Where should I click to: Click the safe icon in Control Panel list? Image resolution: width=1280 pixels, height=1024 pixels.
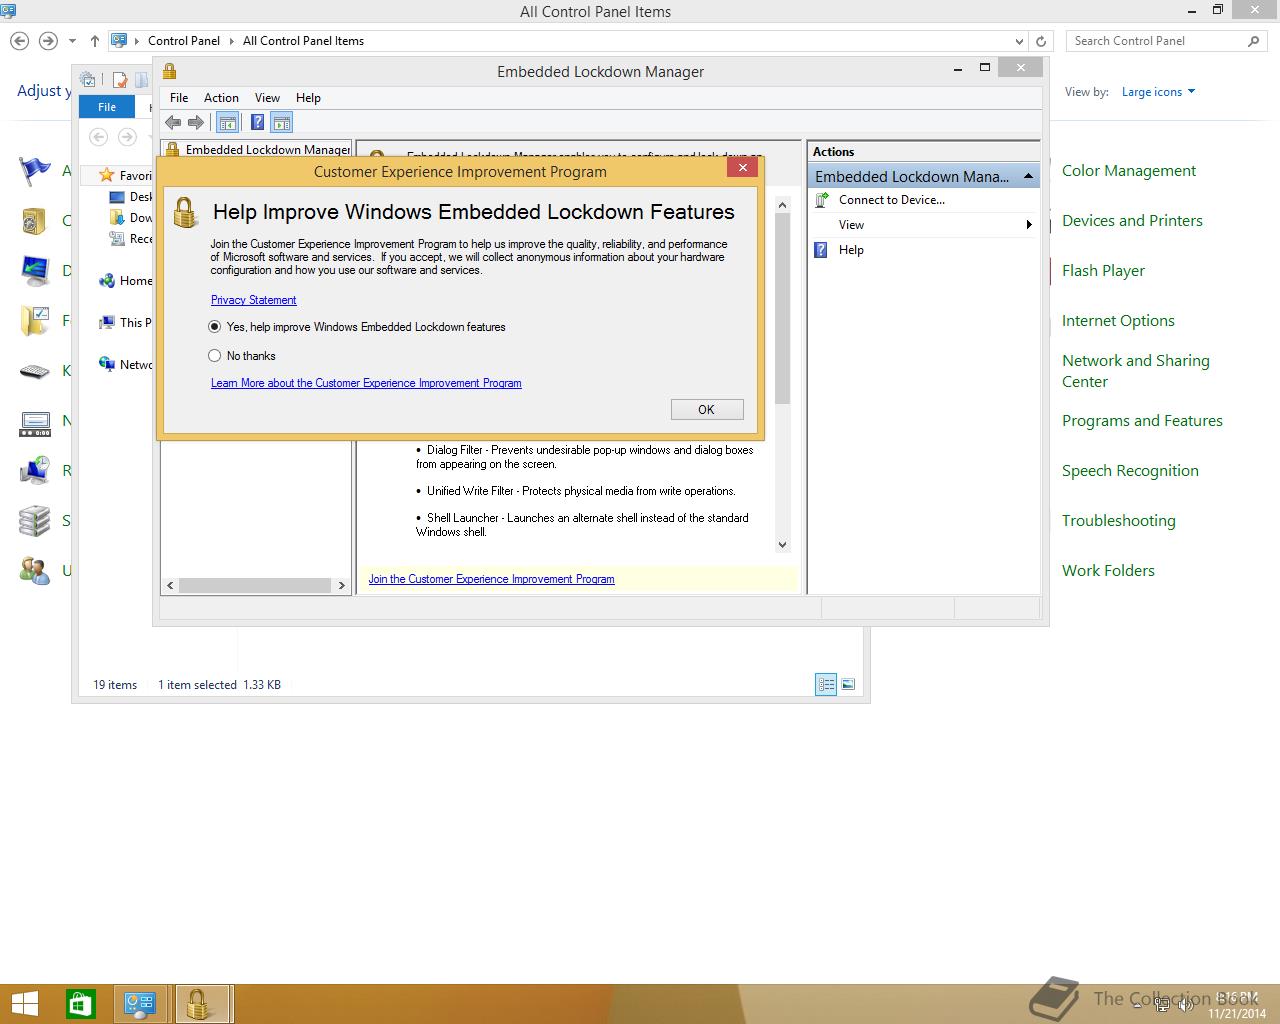pos(35,221)
